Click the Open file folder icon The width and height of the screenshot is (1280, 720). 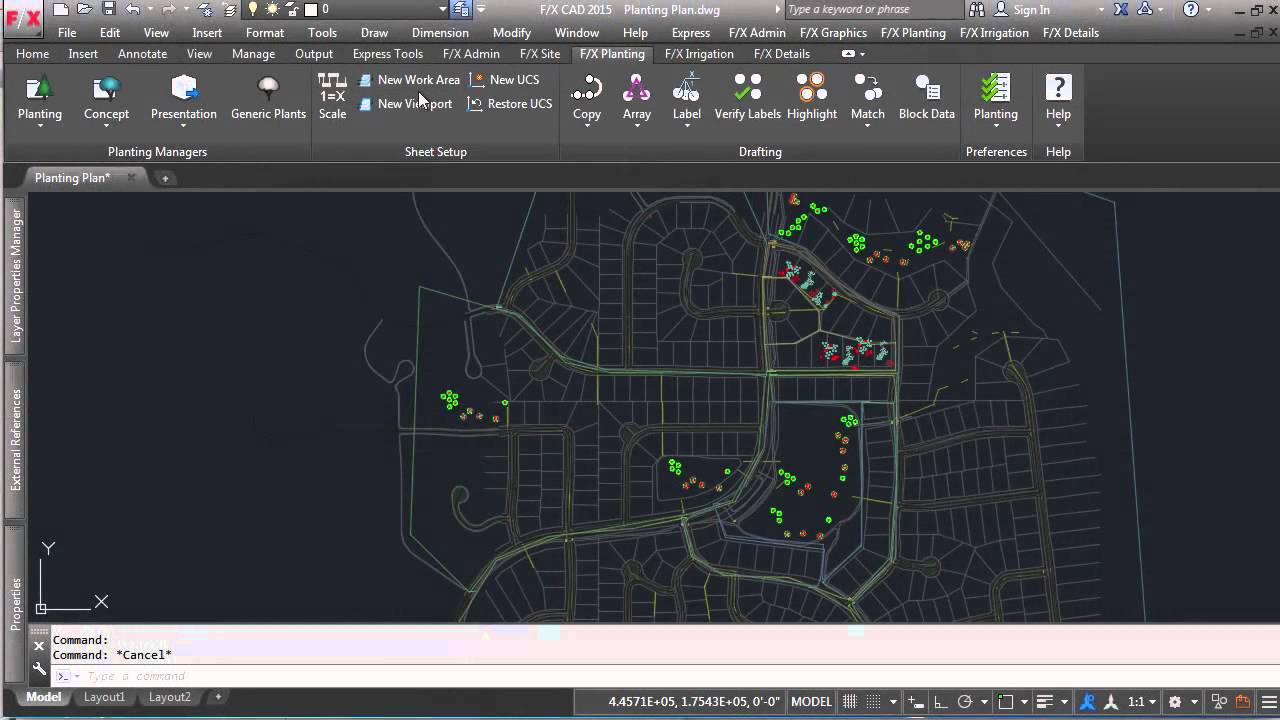(x=85, y=9)
